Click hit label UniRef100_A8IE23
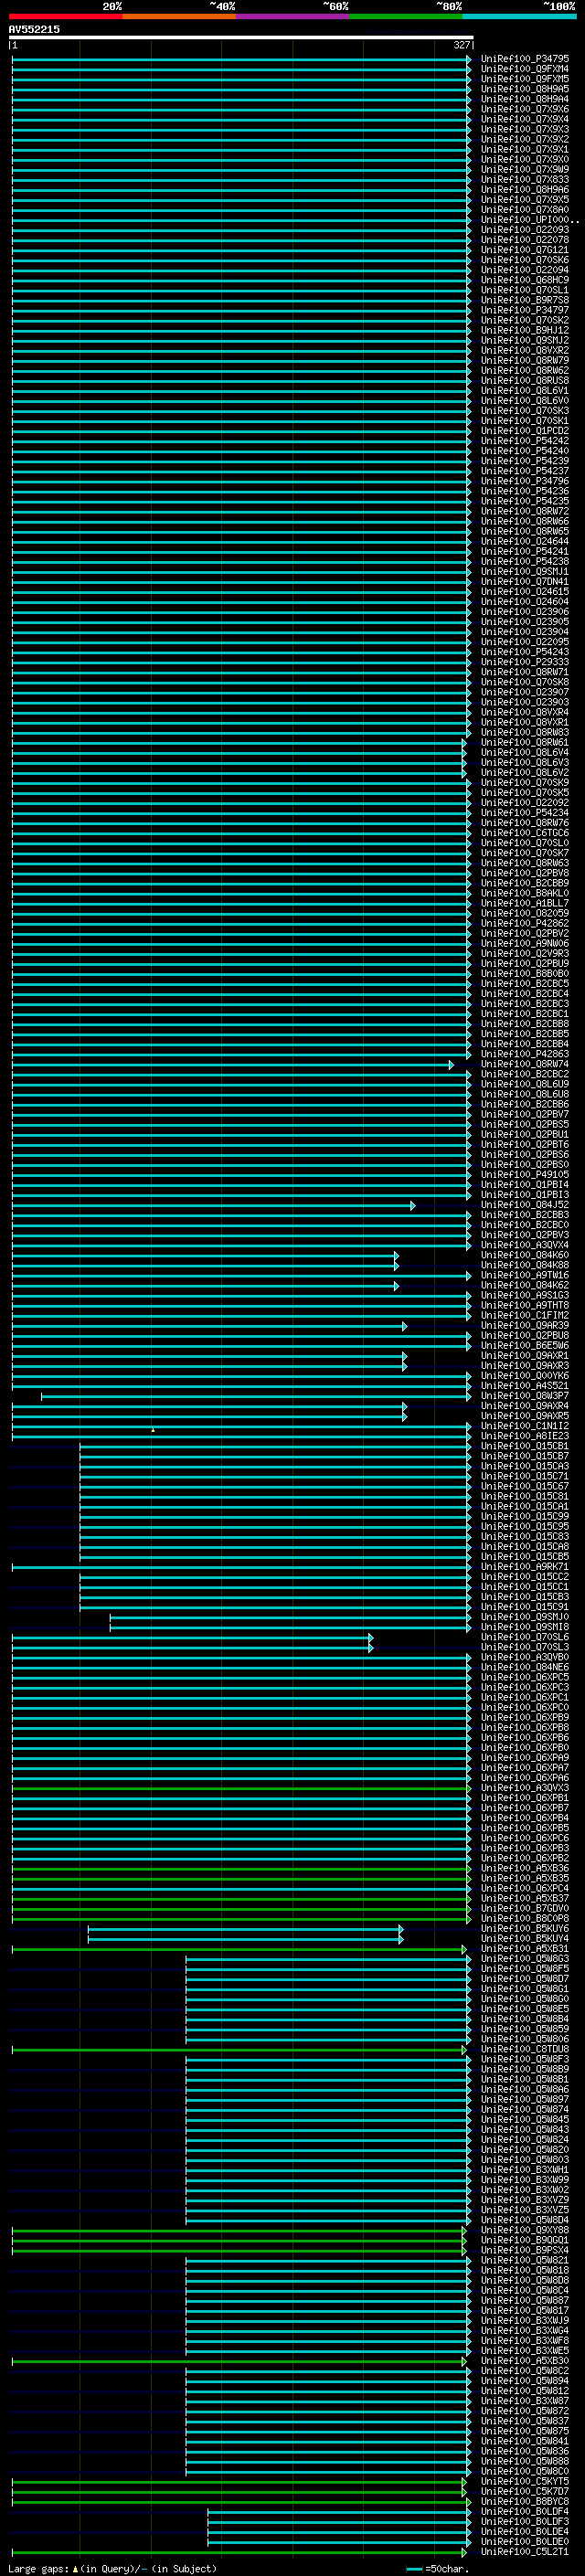585x2576 pixels. (524, 1436)
